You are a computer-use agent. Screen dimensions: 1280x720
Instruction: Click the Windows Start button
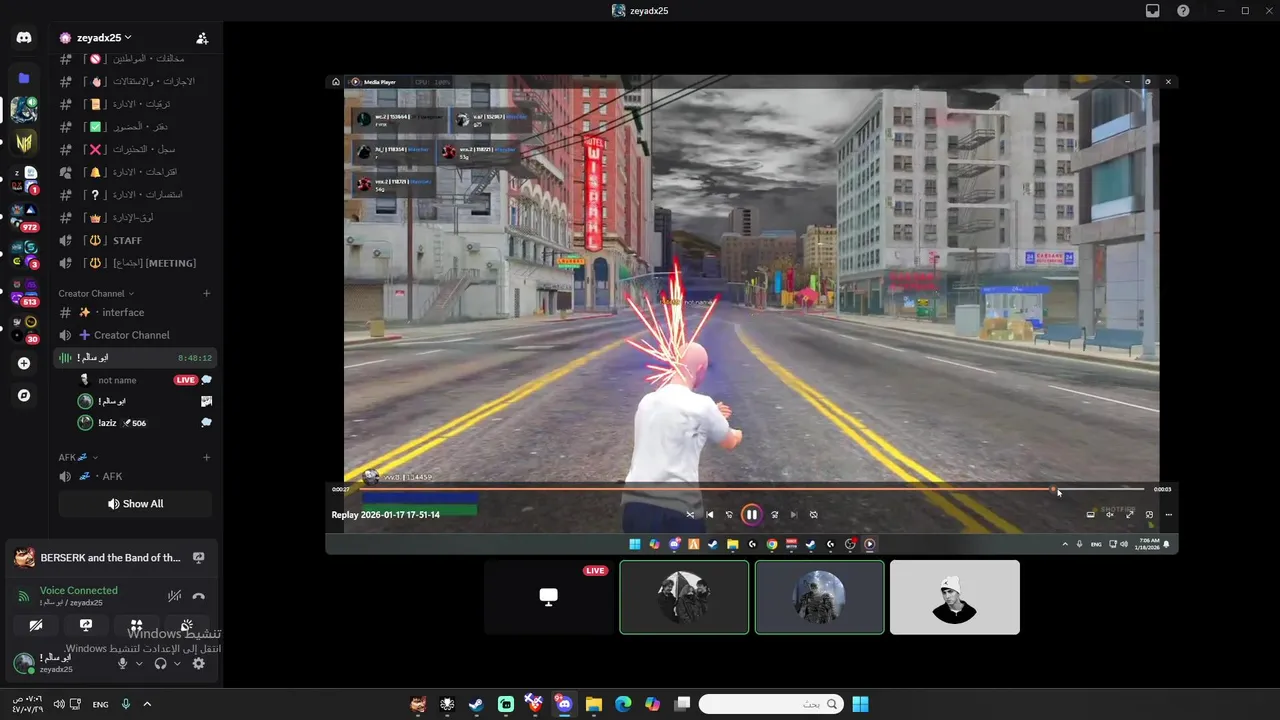(x=860, y=704)
